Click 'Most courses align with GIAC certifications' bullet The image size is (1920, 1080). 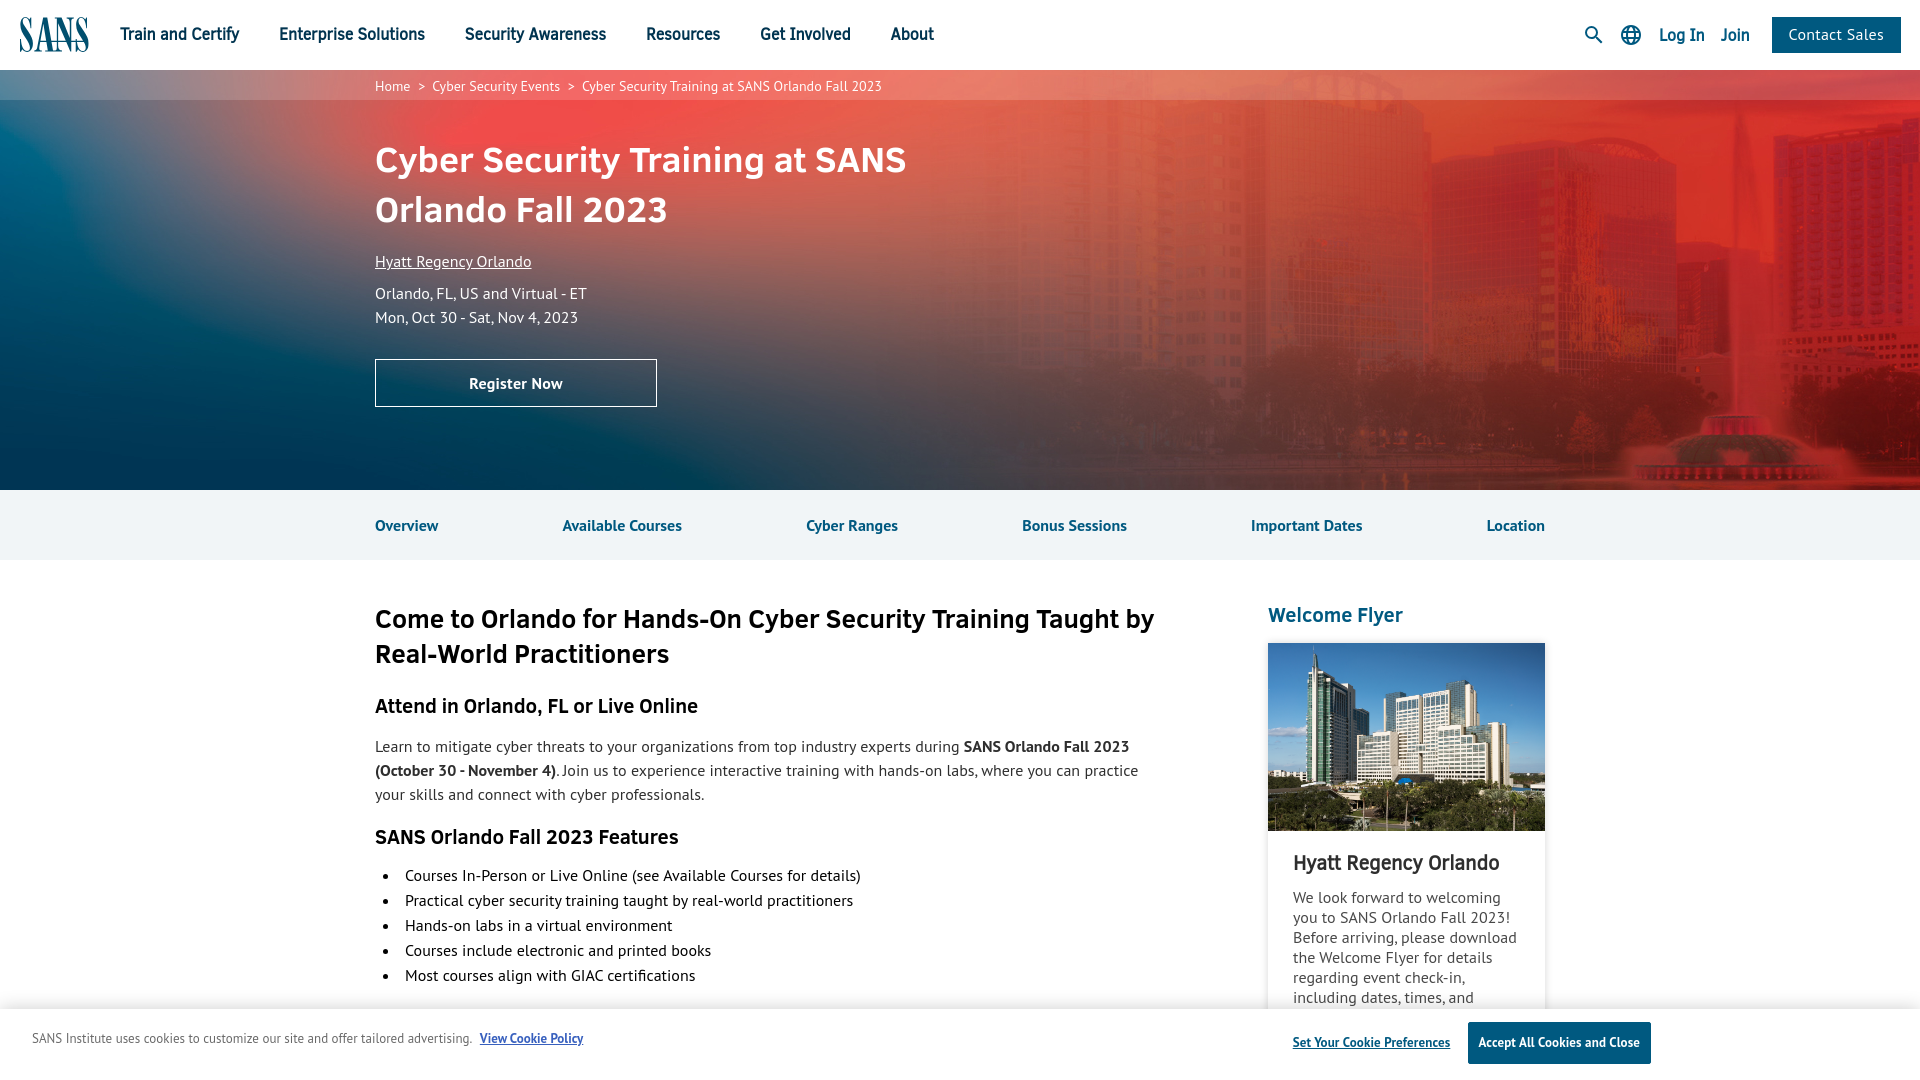[550, 975]
